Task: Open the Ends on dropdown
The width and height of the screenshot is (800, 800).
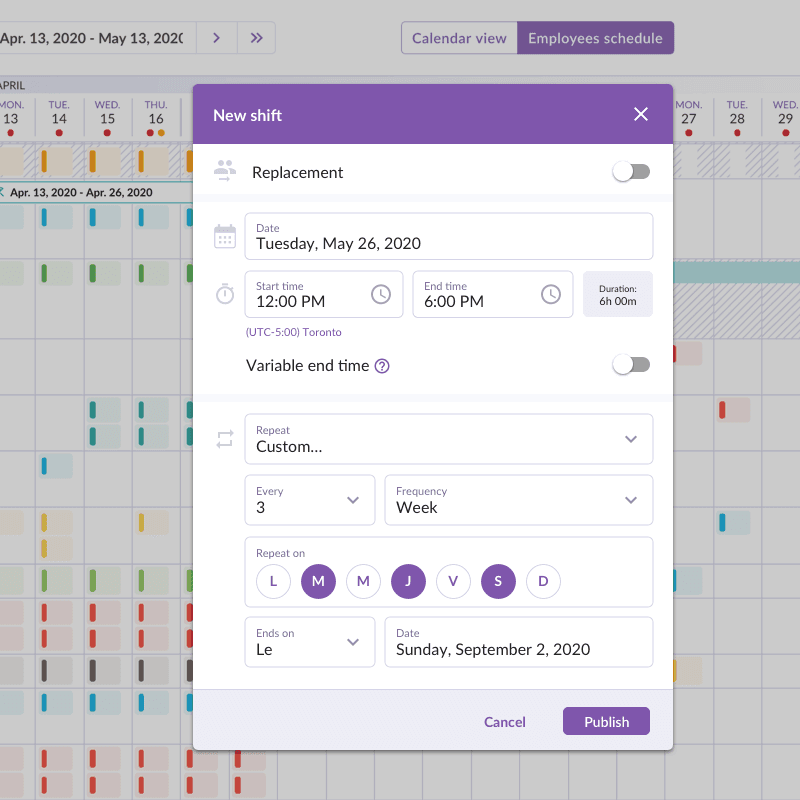Action: pyautogui.click(x=310, y=642)
